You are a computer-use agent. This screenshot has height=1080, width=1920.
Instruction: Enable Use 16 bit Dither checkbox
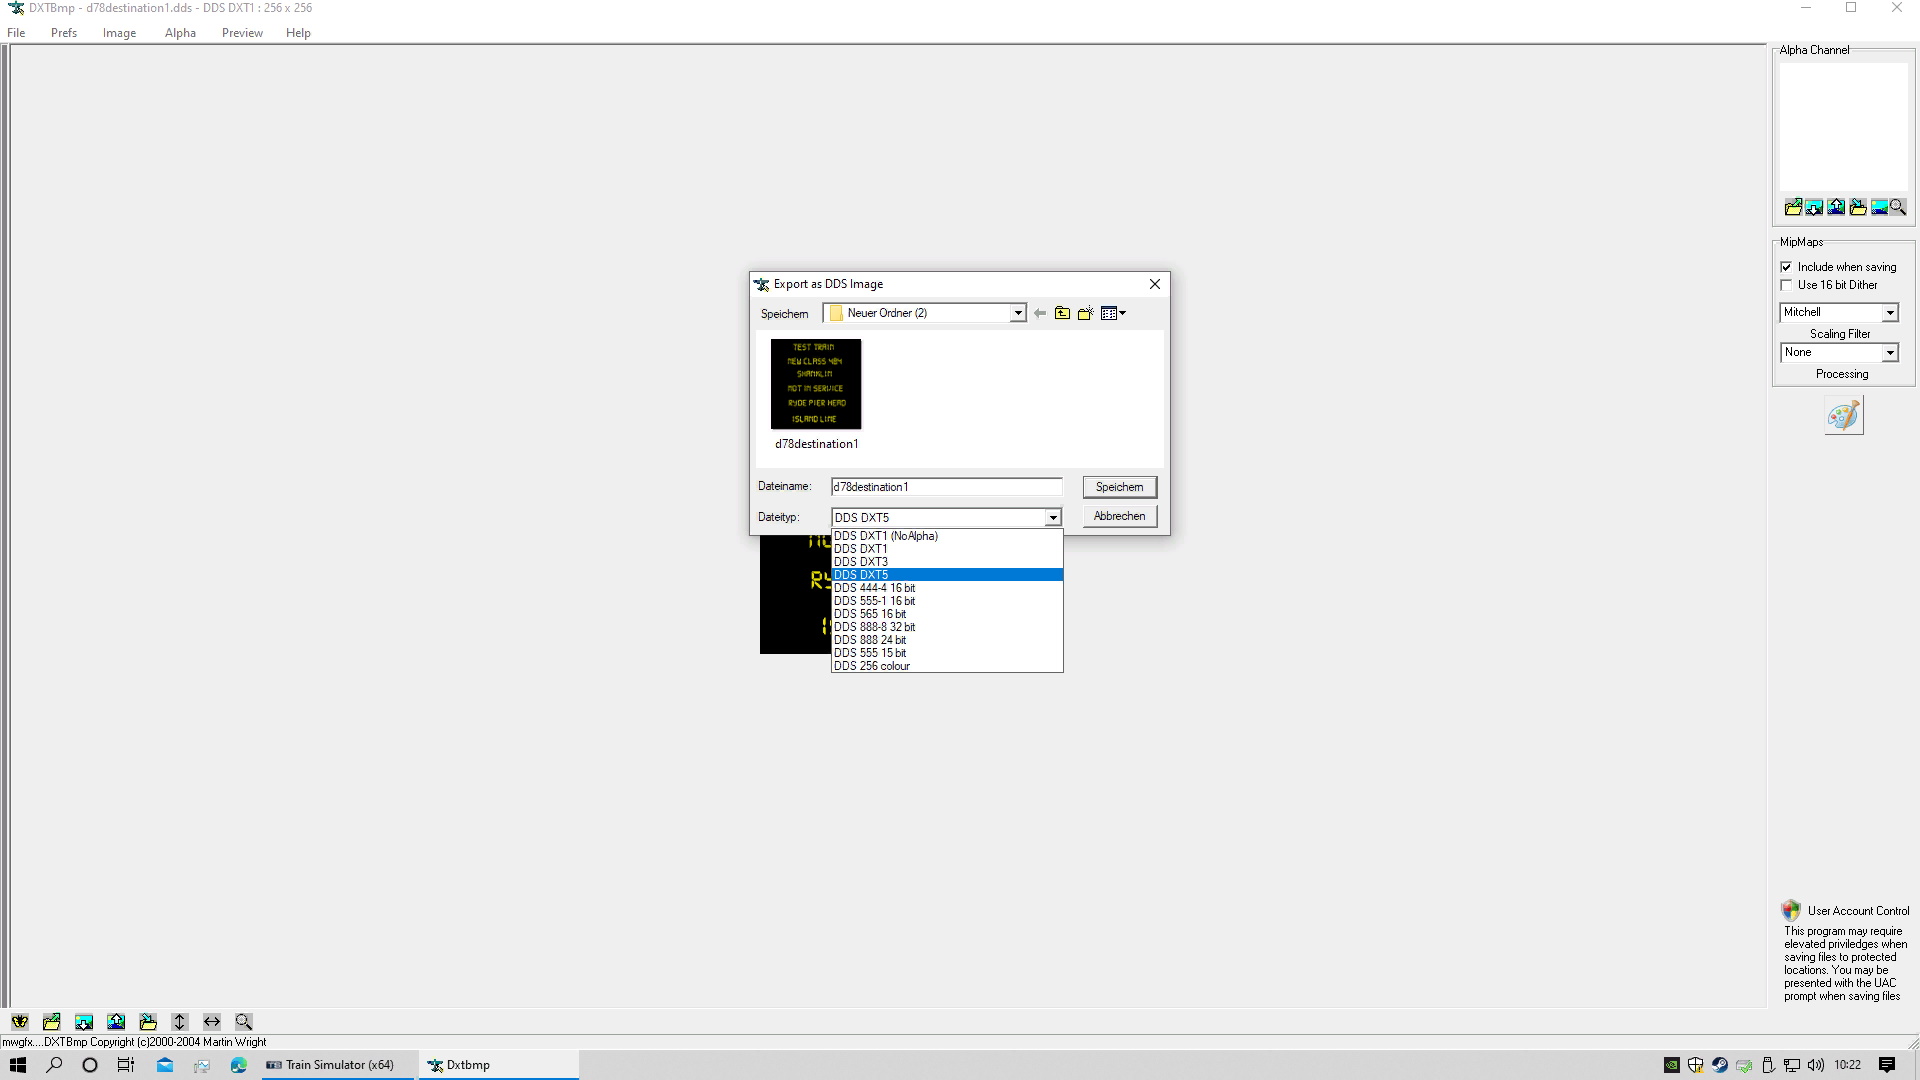click(1786, 285)
